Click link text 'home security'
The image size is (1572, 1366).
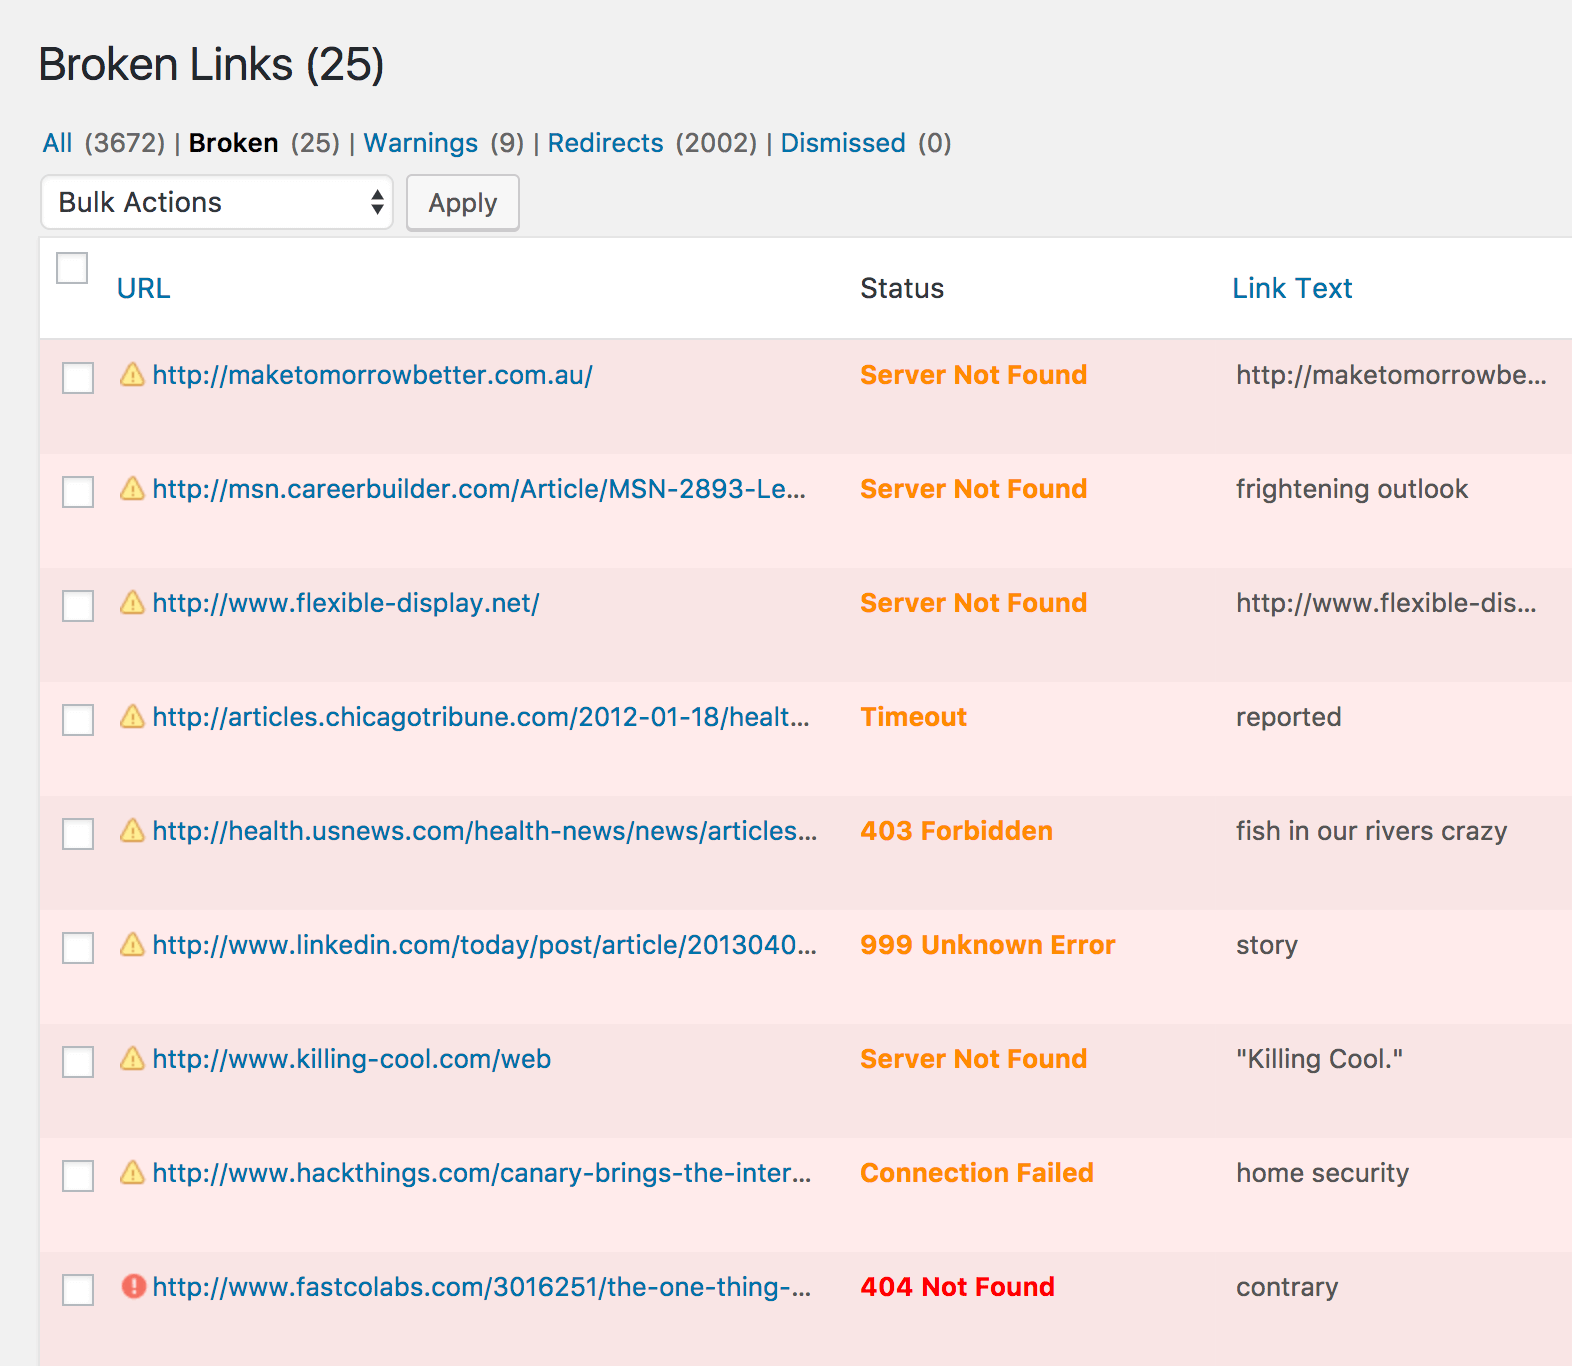click(x=1322, y=1173)
